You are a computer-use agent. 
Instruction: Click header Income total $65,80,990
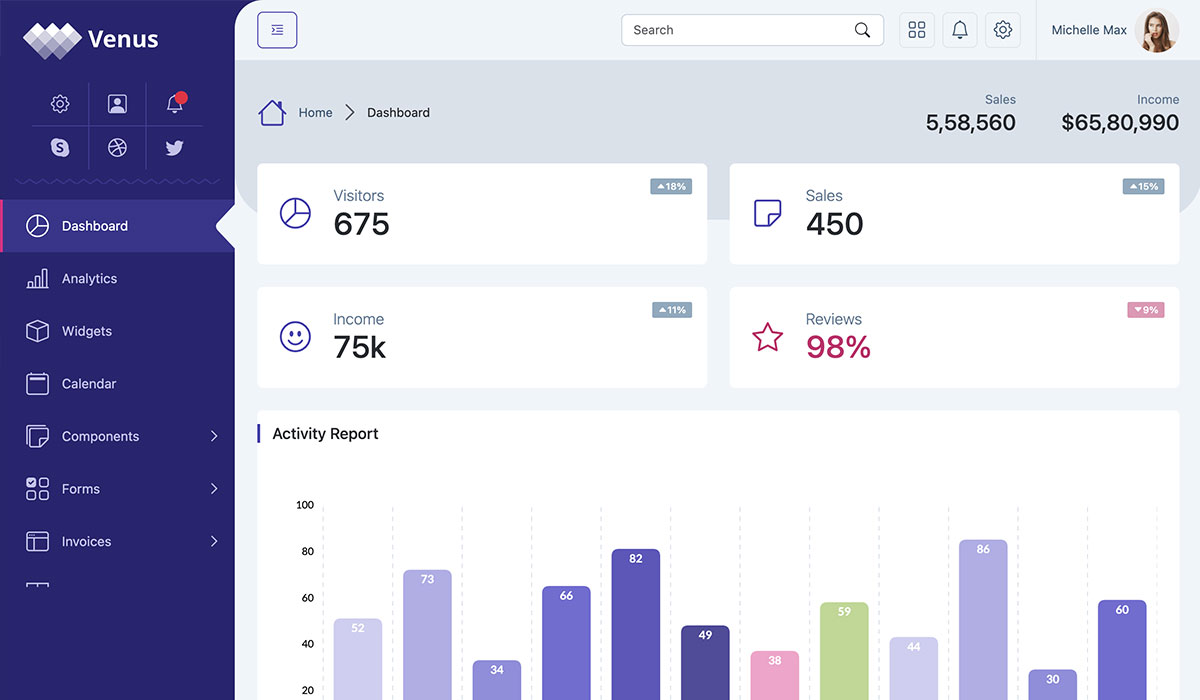tap(1120, 123)
